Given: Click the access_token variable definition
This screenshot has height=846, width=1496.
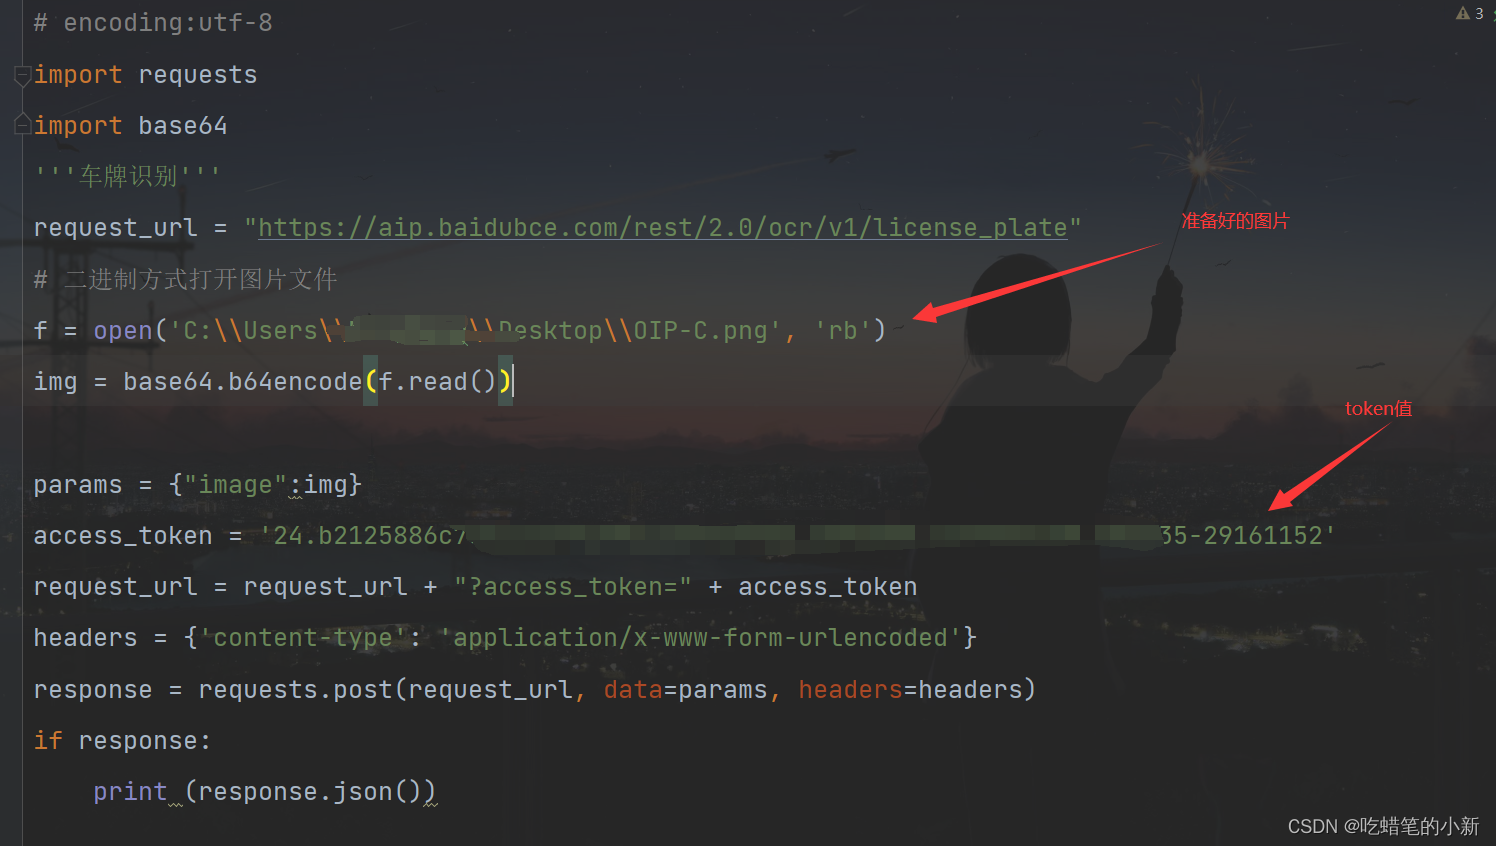Looking at the screenshot, I should coord(123,536).
